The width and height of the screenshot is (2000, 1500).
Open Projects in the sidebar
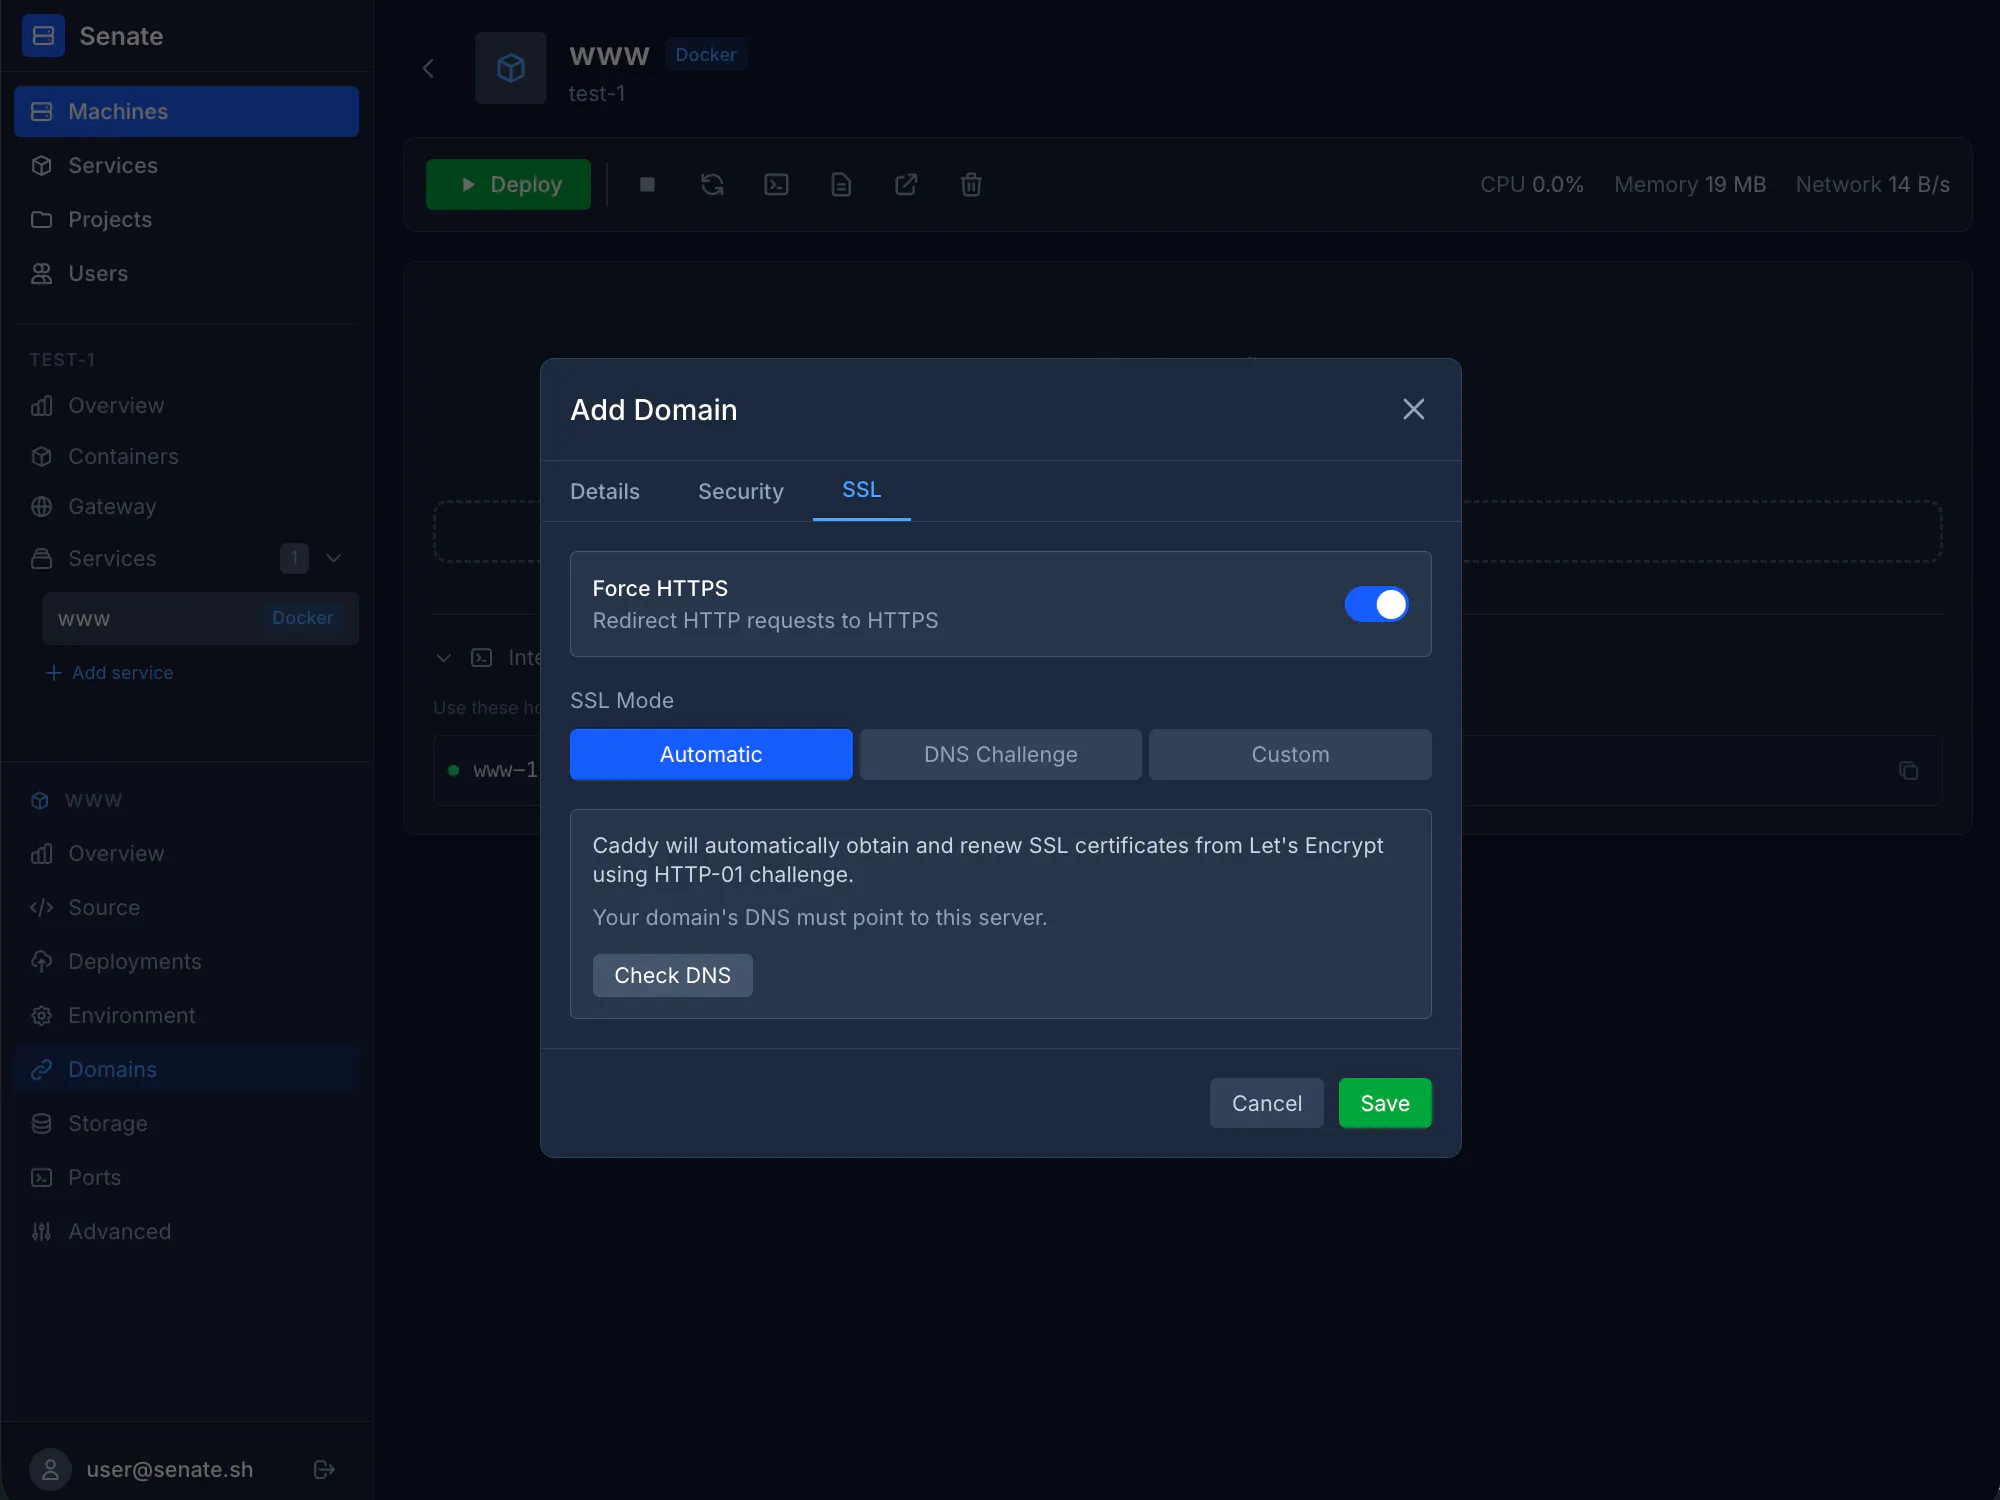pyautogui.click(x=186, y=219)
